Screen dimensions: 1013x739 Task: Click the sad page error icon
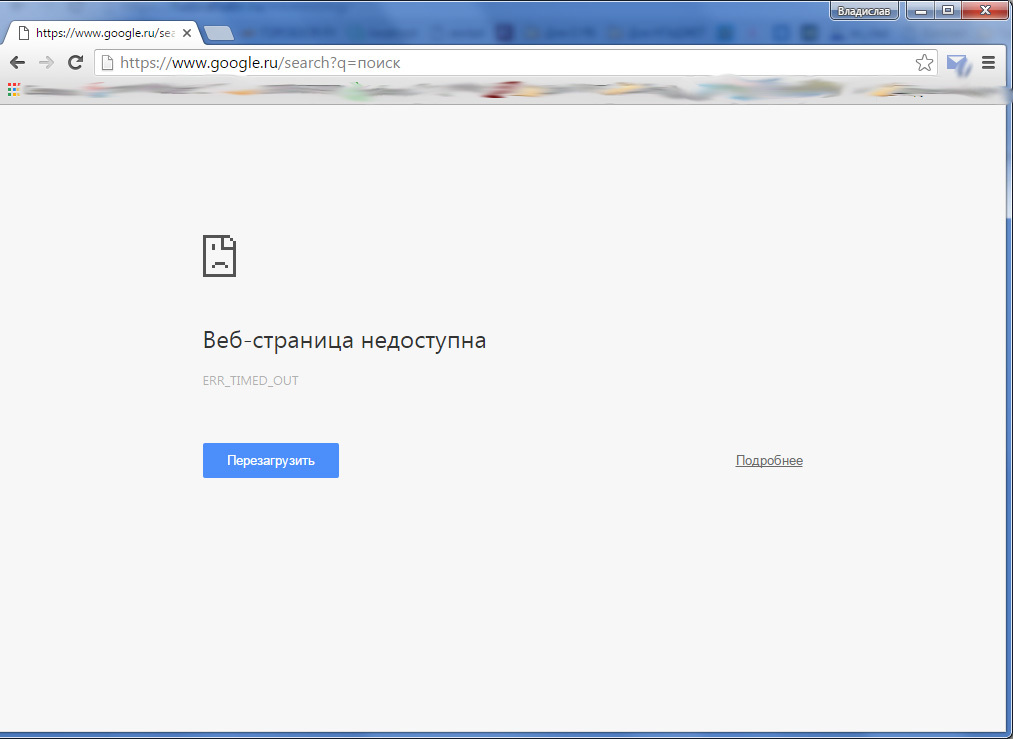click(219, 256)
